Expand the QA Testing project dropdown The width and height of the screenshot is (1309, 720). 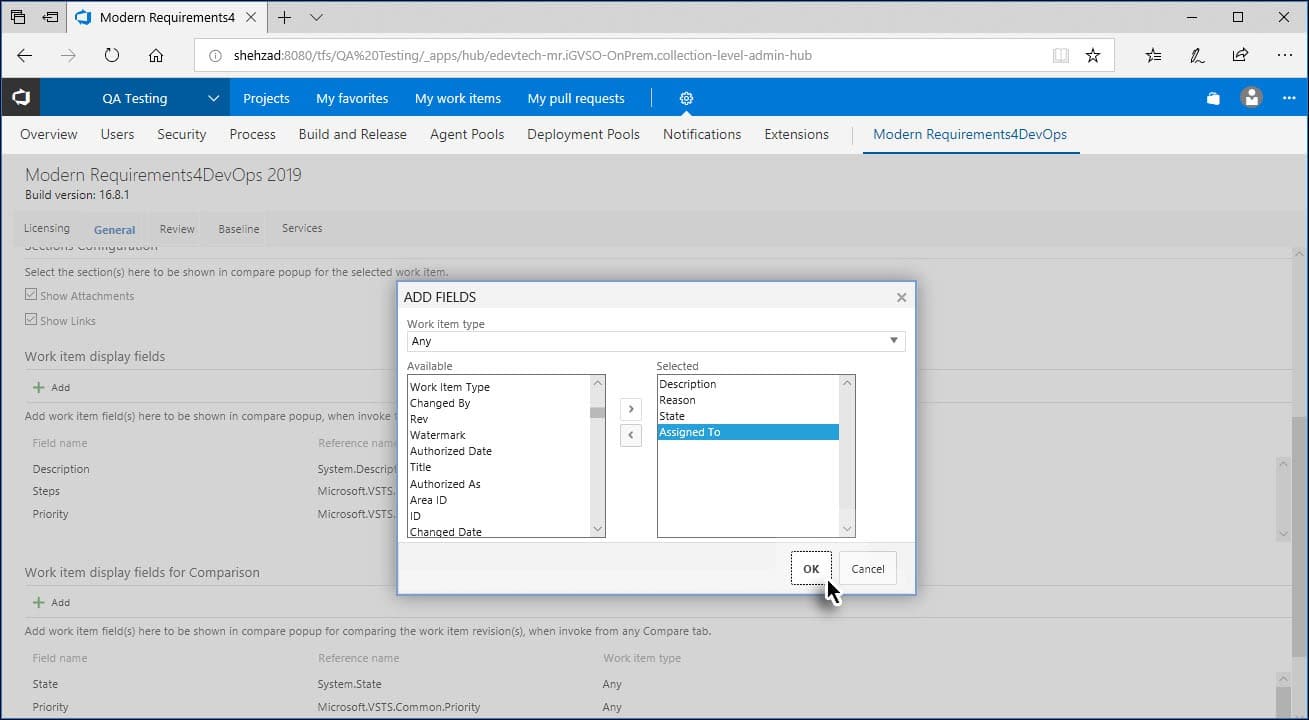[x=213, y=98]
